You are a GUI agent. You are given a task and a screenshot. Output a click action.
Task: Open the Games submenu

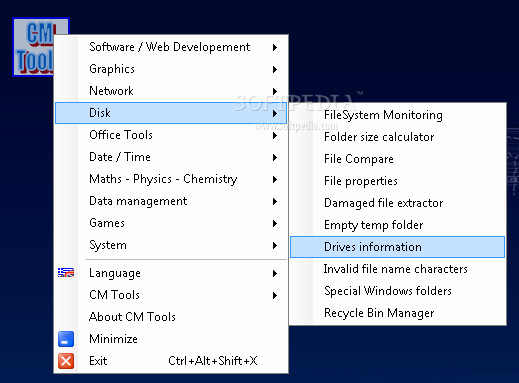tap(171, 223)
